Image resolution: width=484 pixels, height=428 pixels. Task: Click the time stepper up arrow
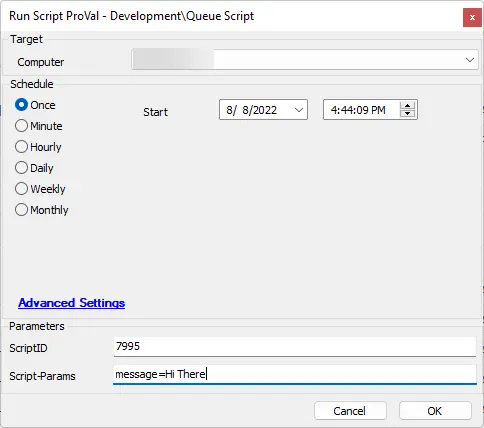[407, 106]
